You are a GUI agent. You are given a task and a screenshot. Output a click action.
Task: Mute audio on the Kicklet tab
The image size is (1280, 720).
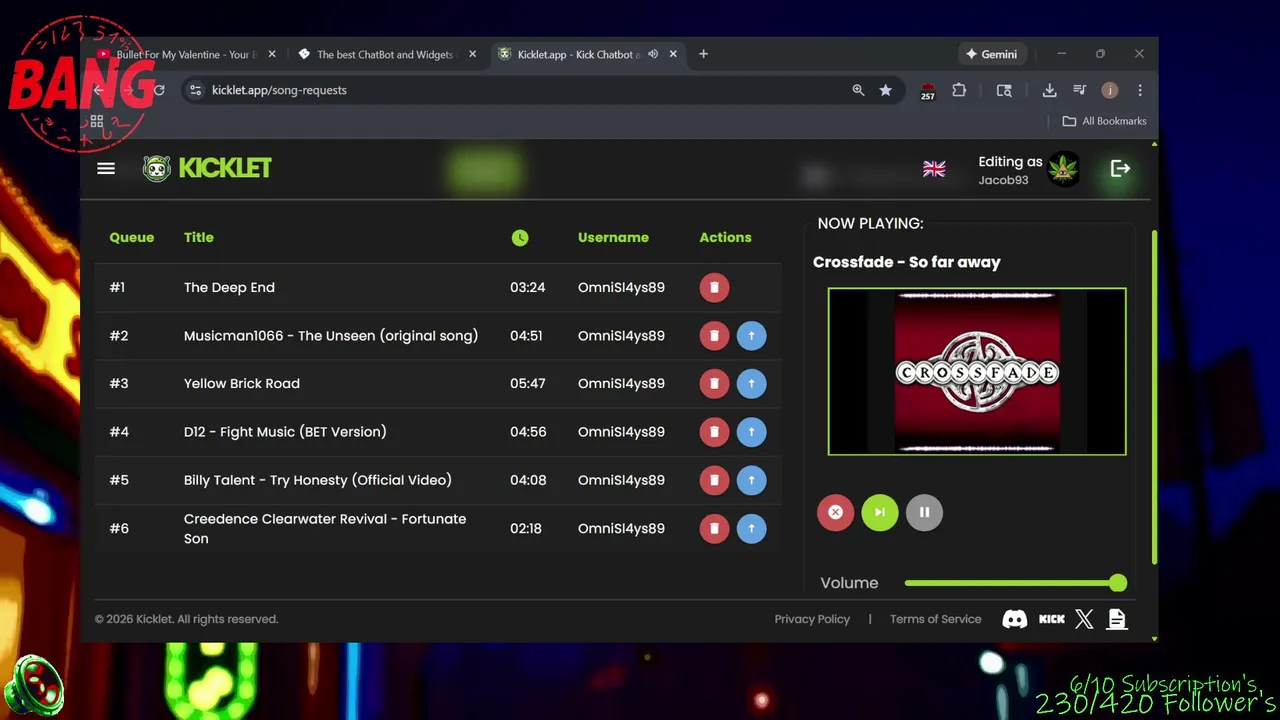coord(653,55)
